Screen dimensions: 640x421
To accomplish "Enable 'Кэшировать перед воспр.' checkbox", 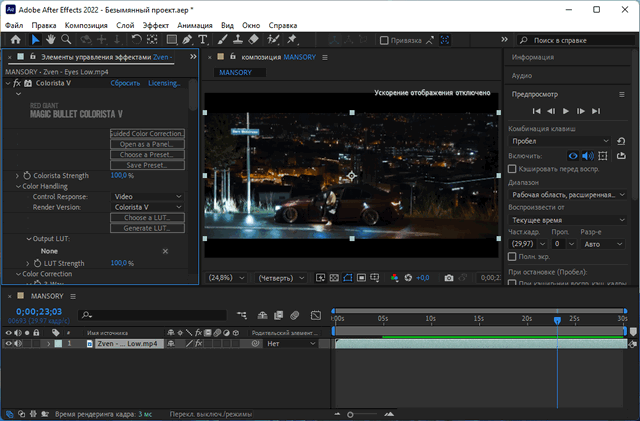I will pyautogui.click(x=513, y=170).
